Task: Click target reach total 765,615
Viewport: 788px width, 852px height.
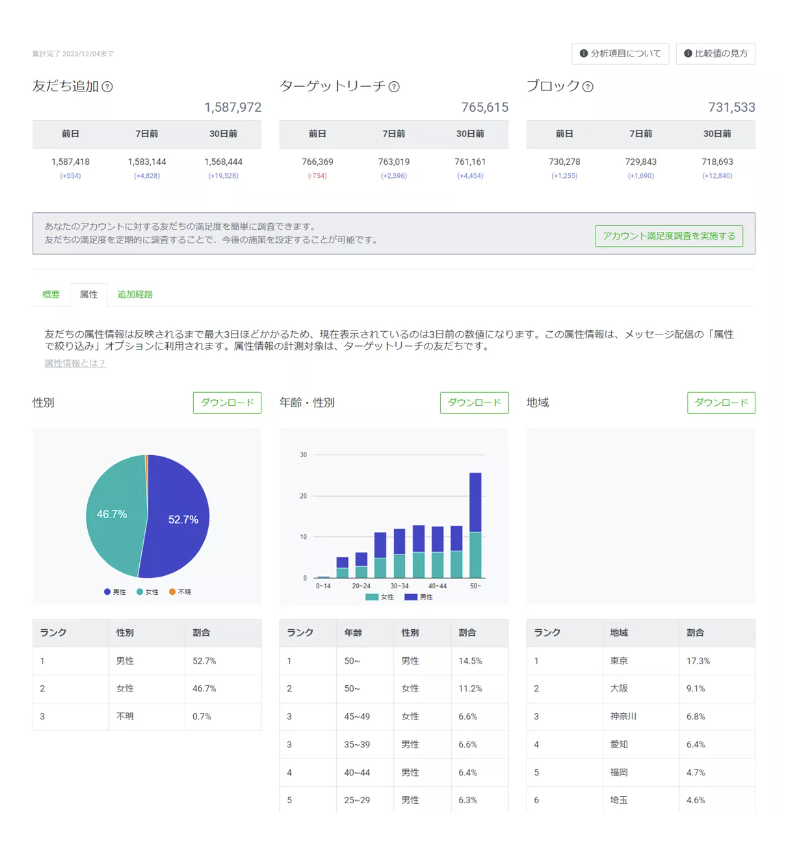Action: [x=485, y=107]
